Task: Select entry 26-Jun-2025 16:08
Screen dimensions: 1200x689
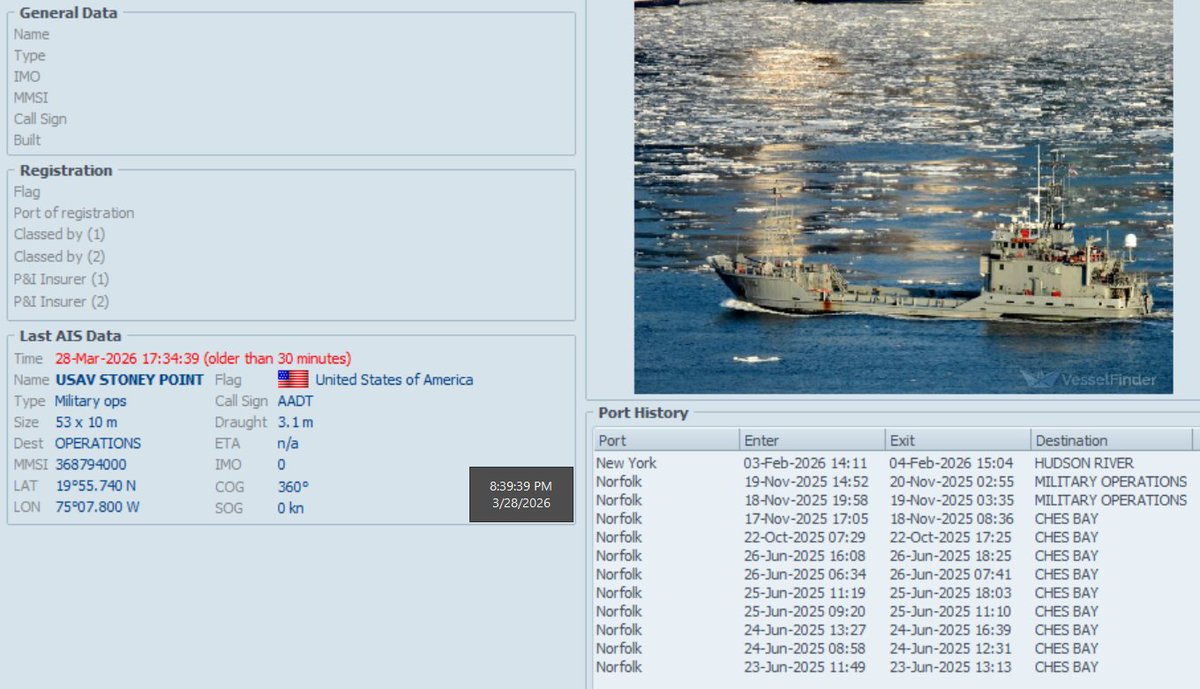Action: coord(806,556)
